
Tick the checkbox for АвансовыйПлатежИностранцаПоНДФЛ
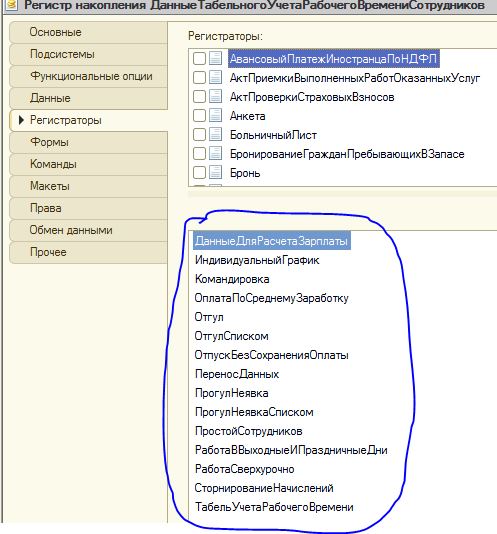(x=199, y=59)
